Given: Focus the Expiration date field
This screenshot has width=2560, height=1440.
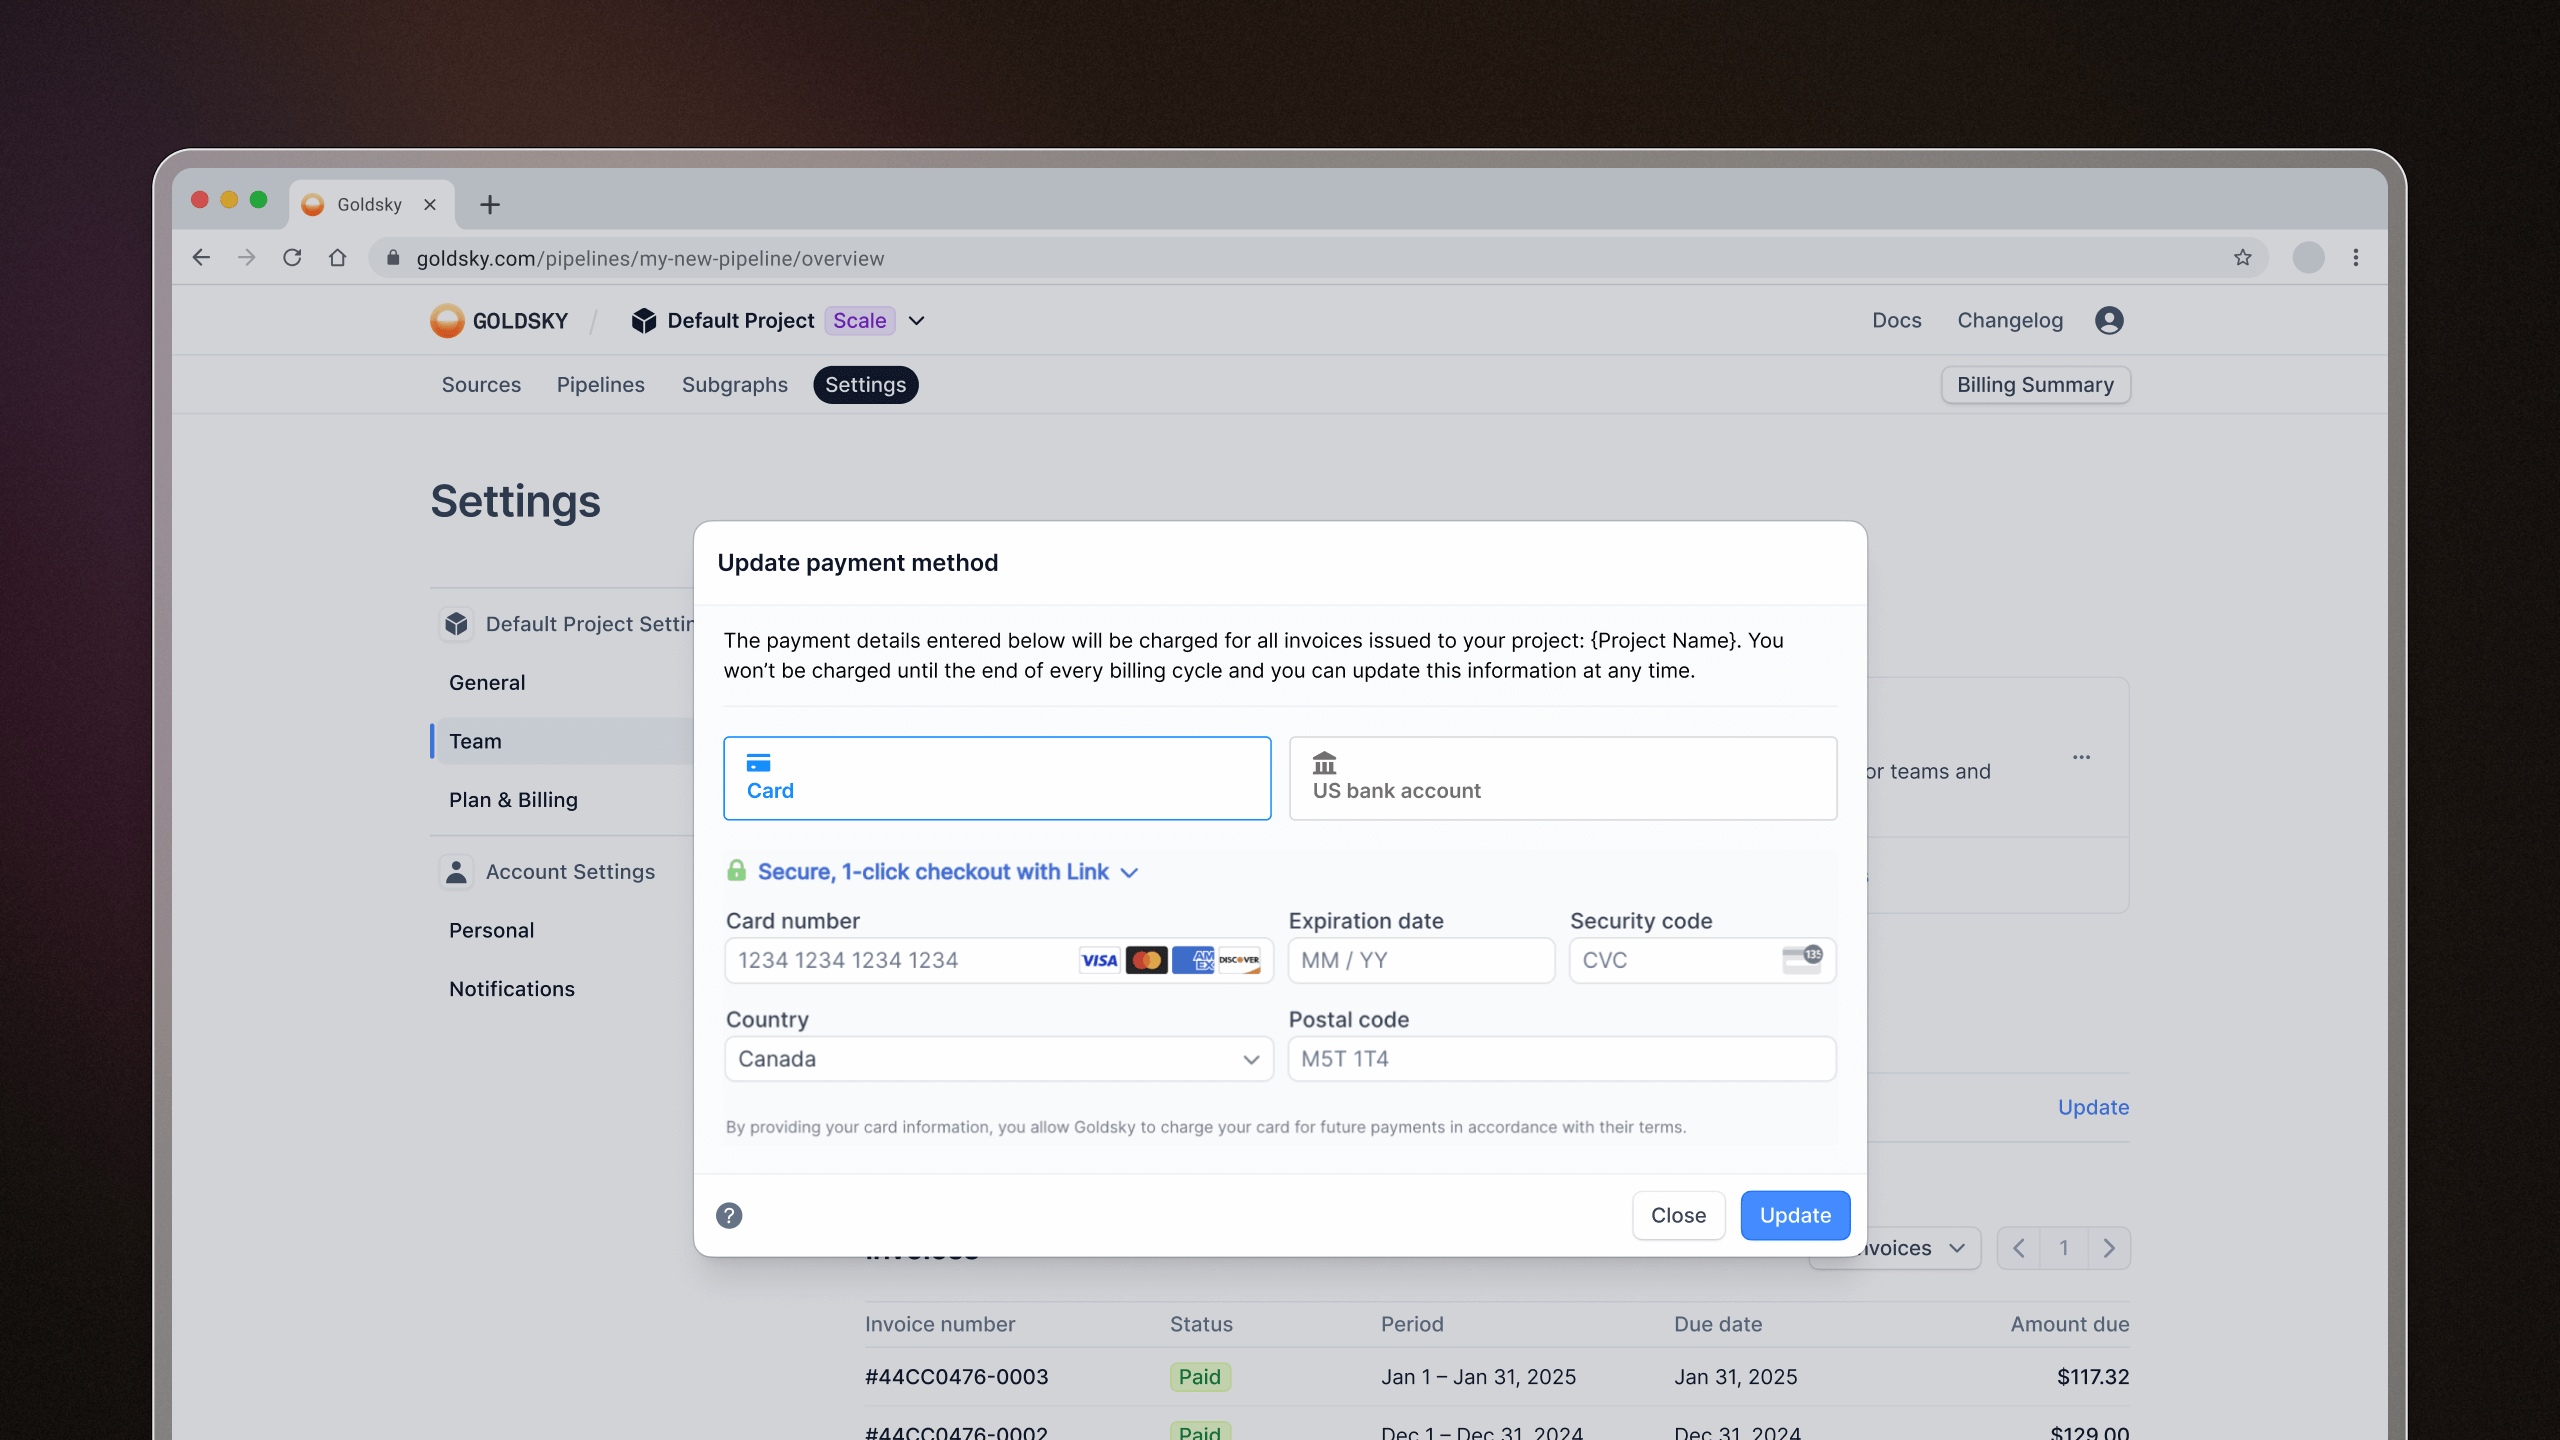Looking at the screenshot, I should (x=1421, y=960).
